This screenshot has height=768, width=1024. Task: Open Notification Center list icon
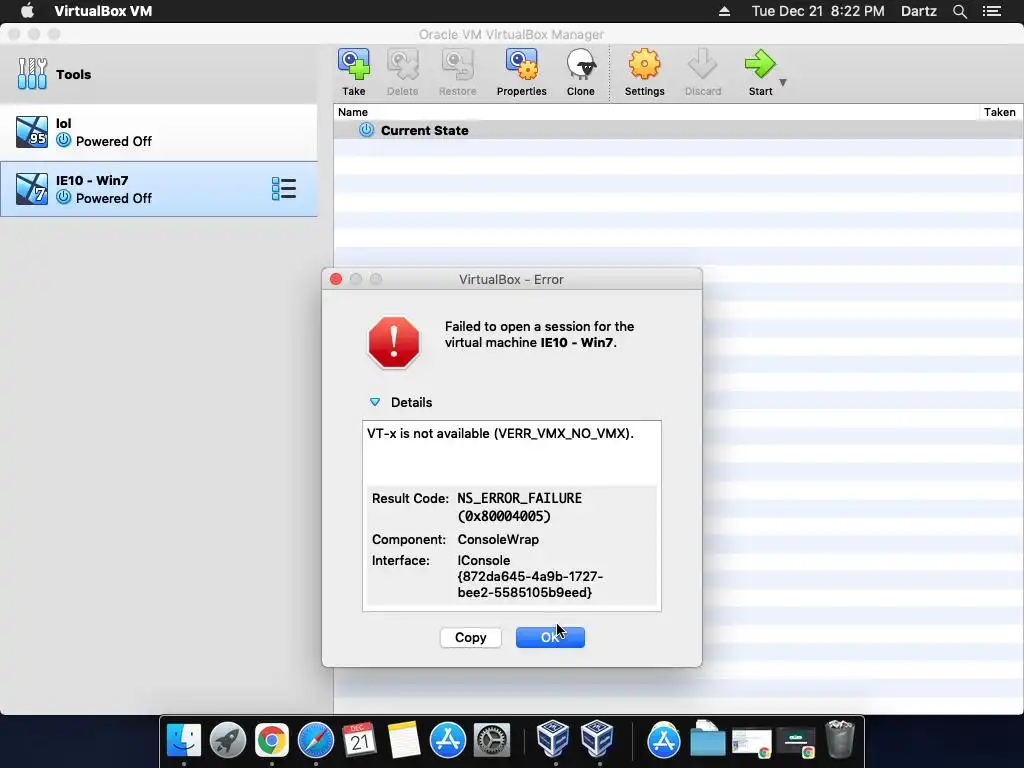[992, 11]
